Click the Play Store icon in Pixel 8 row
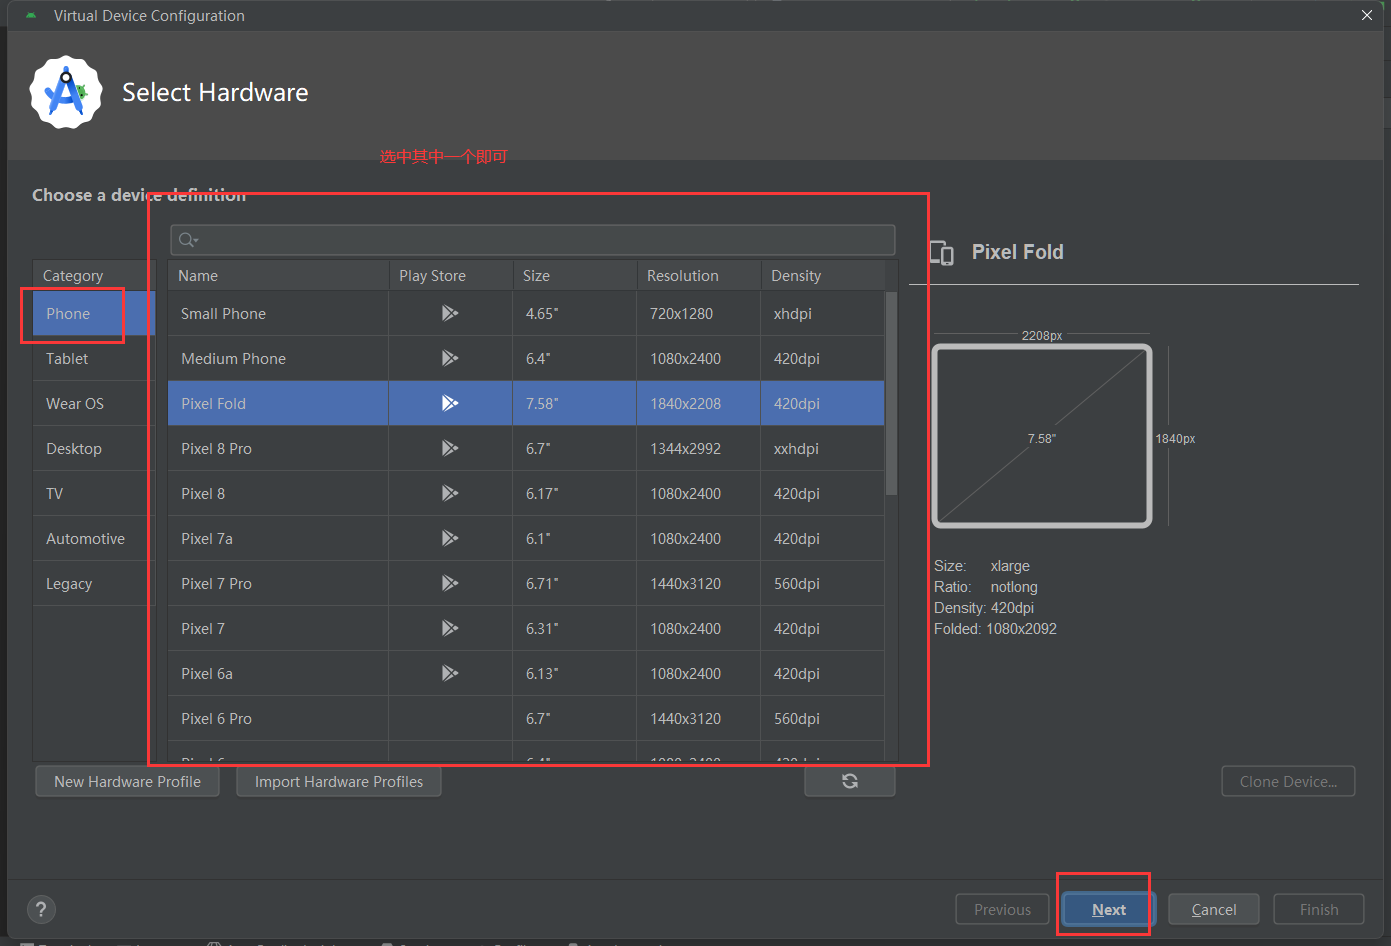1391x946 pixels. [450, 493]
